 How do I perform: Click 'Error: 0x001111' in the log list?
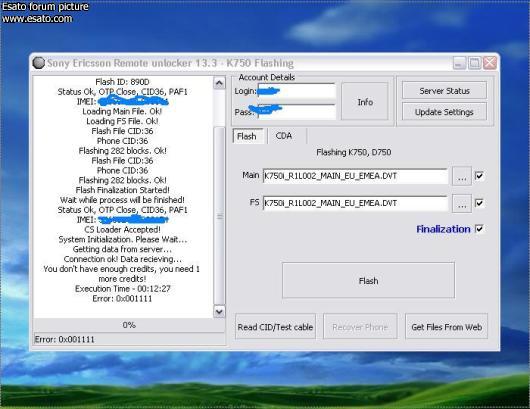click(122, 298)
